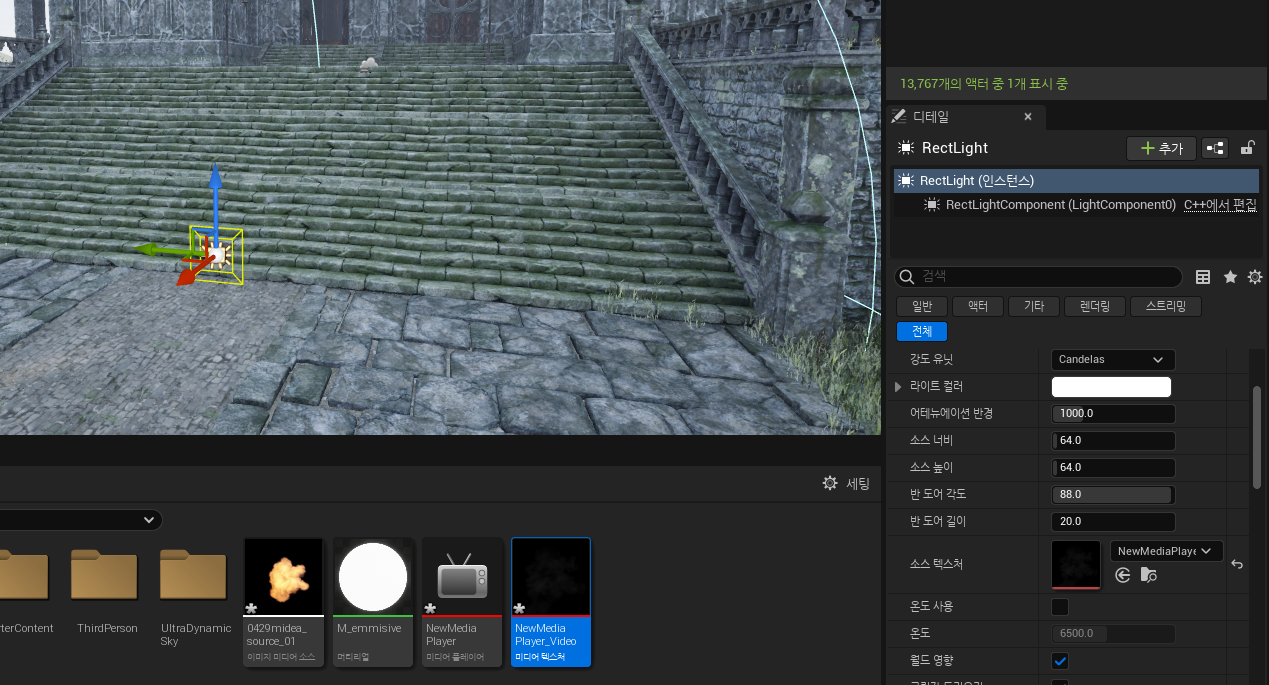Image resolution: width=1269 pixels, height=685 pixels.
Task: Open the content browser filter dropdown arrow
Action: coord(149,520)
